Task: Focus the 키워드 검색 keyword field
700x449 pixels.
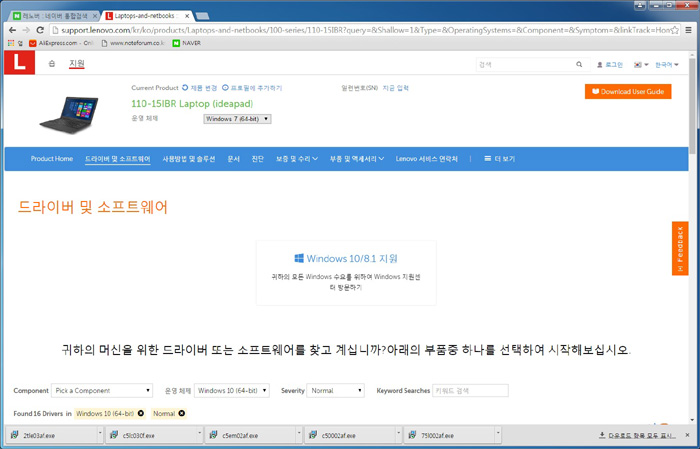Action: click(x=470, y=391)
